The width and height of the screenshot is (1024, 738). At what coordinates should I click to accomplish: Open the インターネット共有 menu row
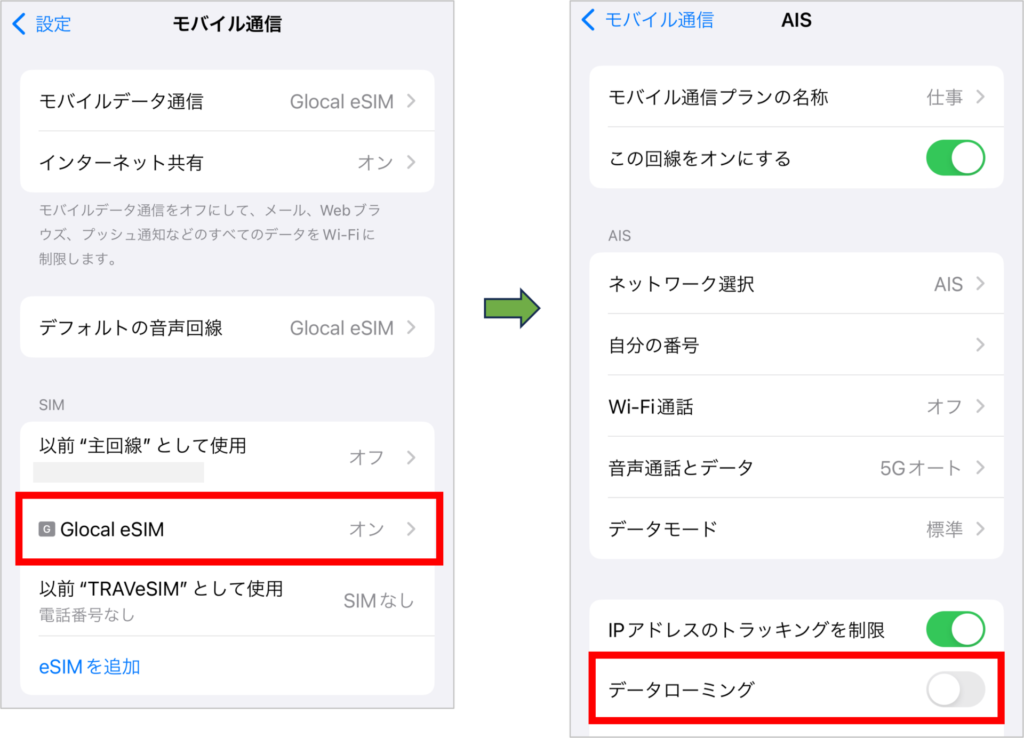click(x=227, y=162)
